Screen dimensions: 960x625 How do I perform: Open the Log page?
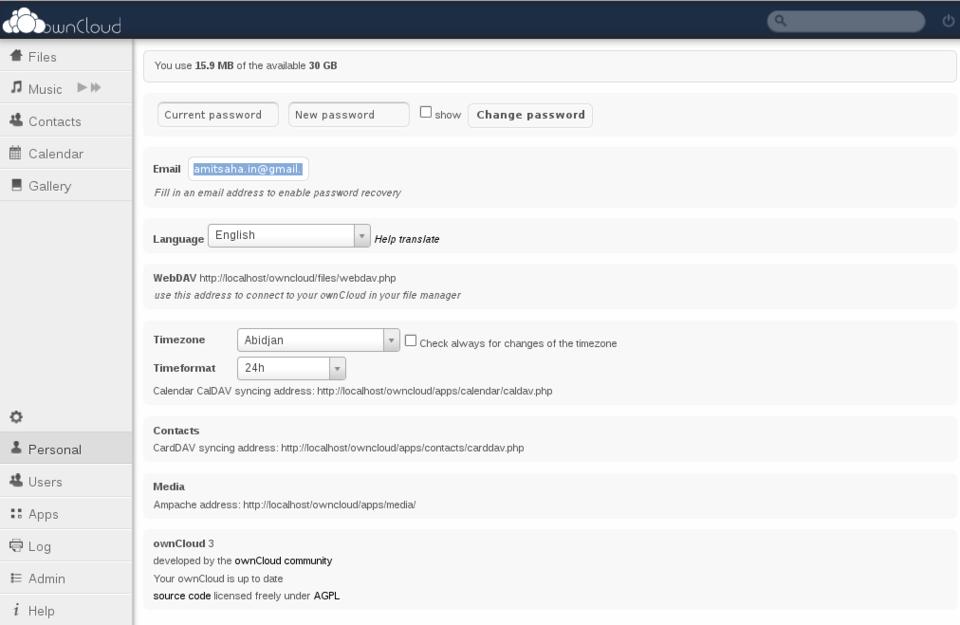66,546
